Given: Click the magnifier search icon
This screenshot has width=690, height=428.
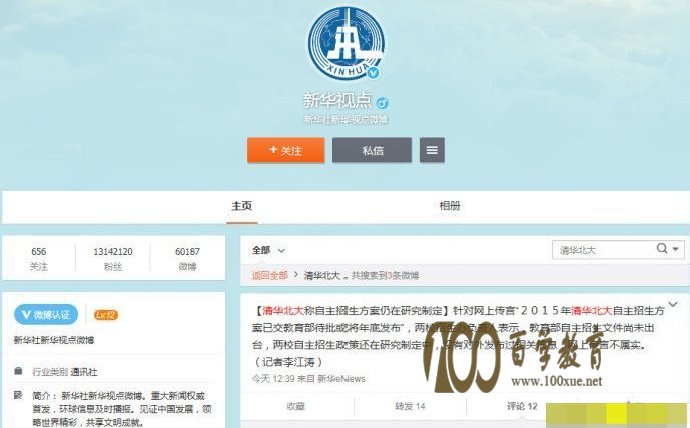Looking at the screenshot, I should (661, 249).
